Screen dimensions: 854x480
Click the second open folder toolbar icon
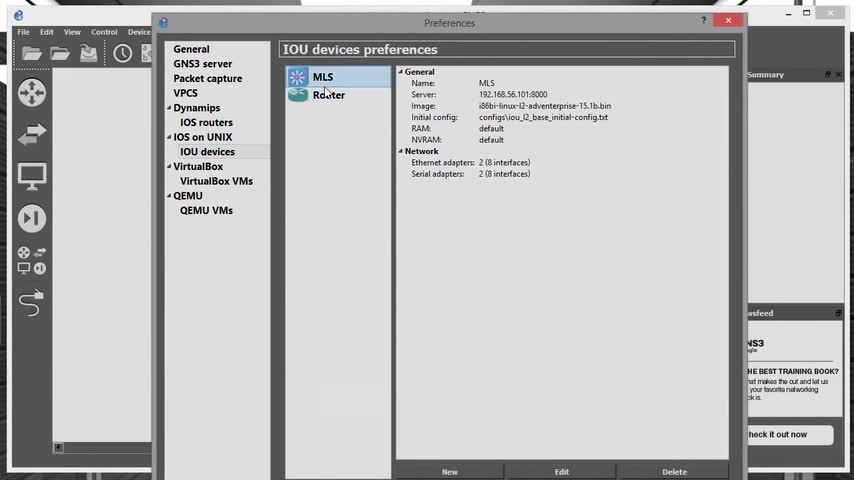[x=60, y=53]
